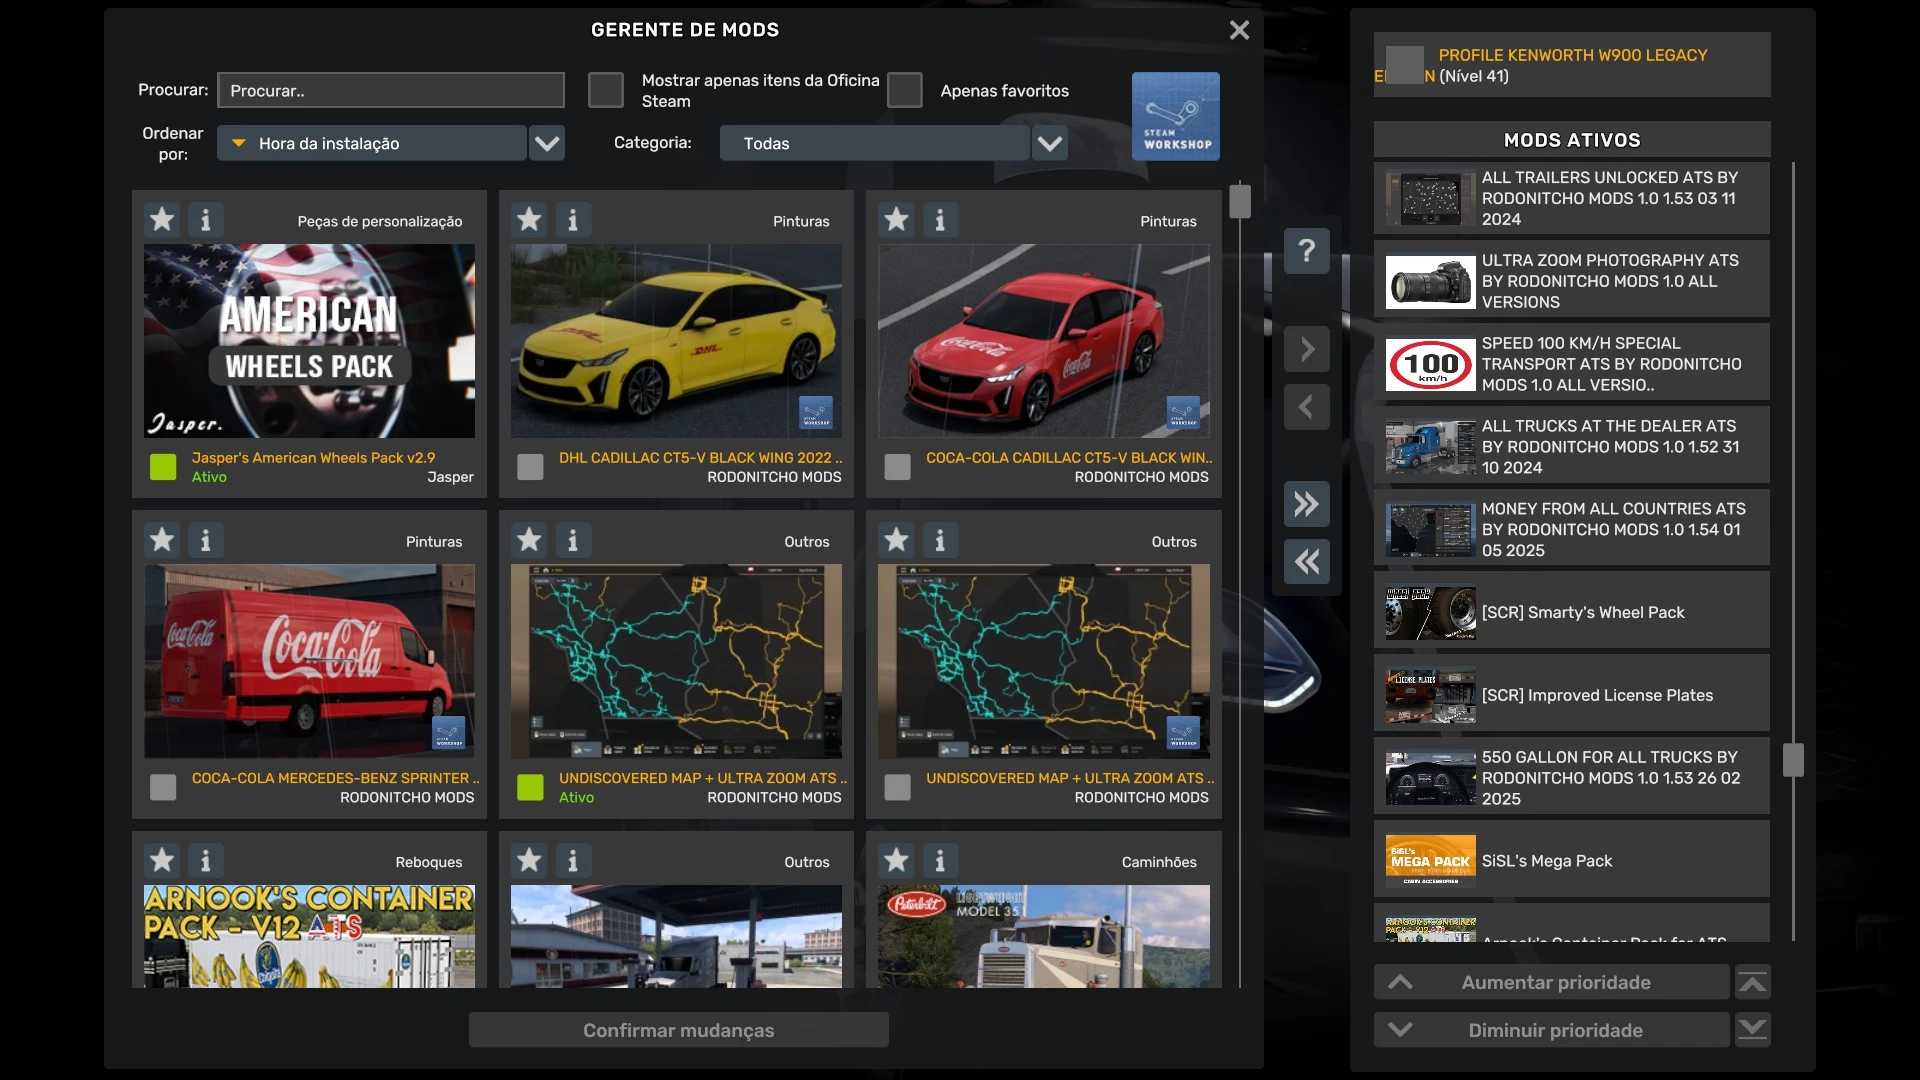The height and width of the screenshot is (1080, 1920).
Task: Select SiSL's Mega Pack in active mods
Action: coord(1570,861)
